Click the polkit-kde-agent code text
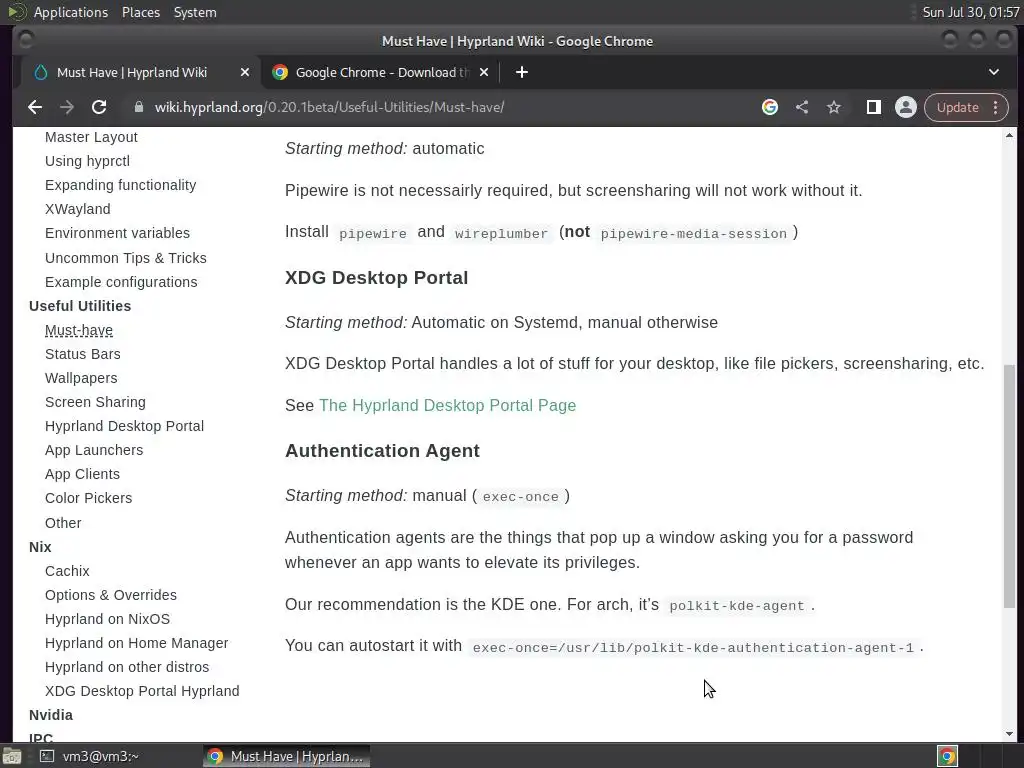Image resolution: width=1024 pixels, height=768 pixels. click(737, 606)
